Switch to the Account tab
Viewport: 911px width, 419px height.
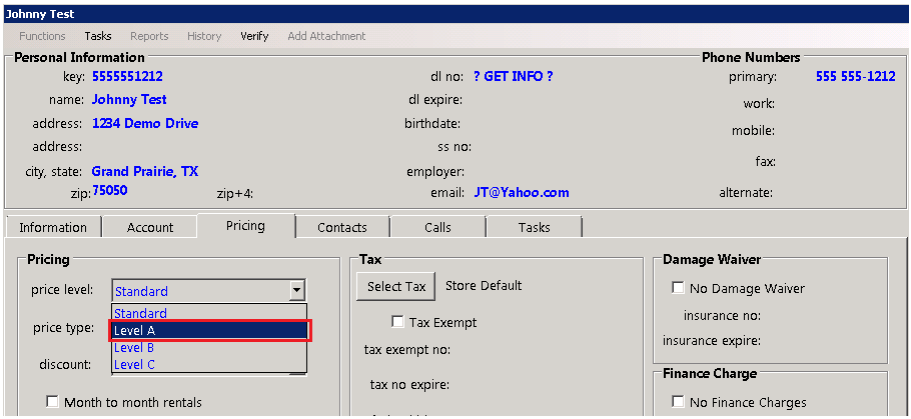point(150,228)
